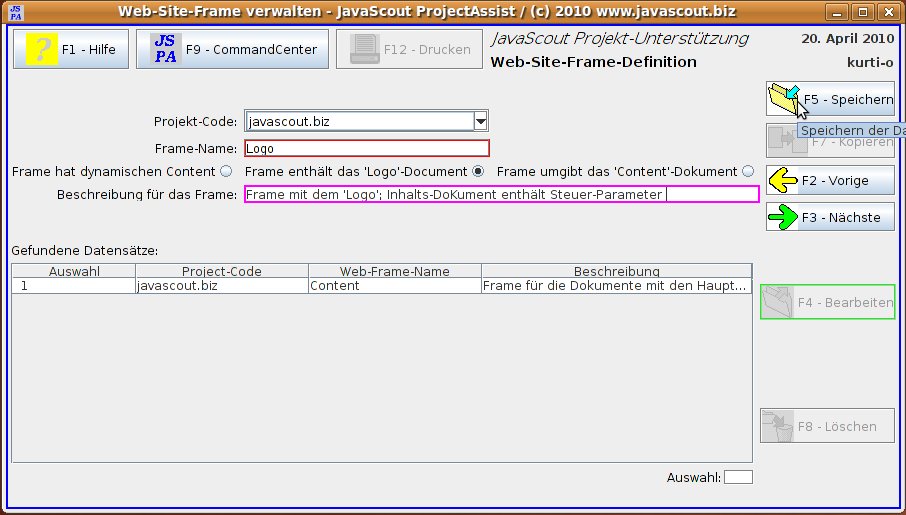Select 'Frame umgibt das Content-Dokument' radio button
This screenshot has width=906, height=515.
click(748, 171)
